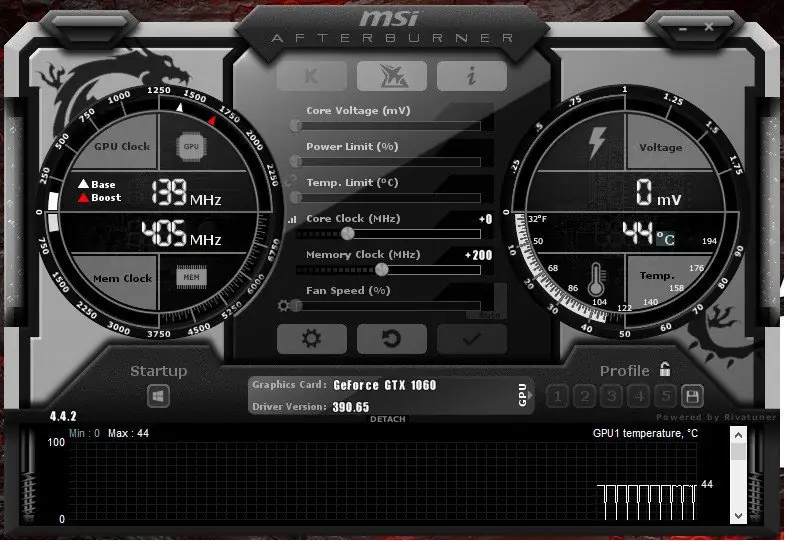Toggle the fan speed gear icon

(283, 305)
